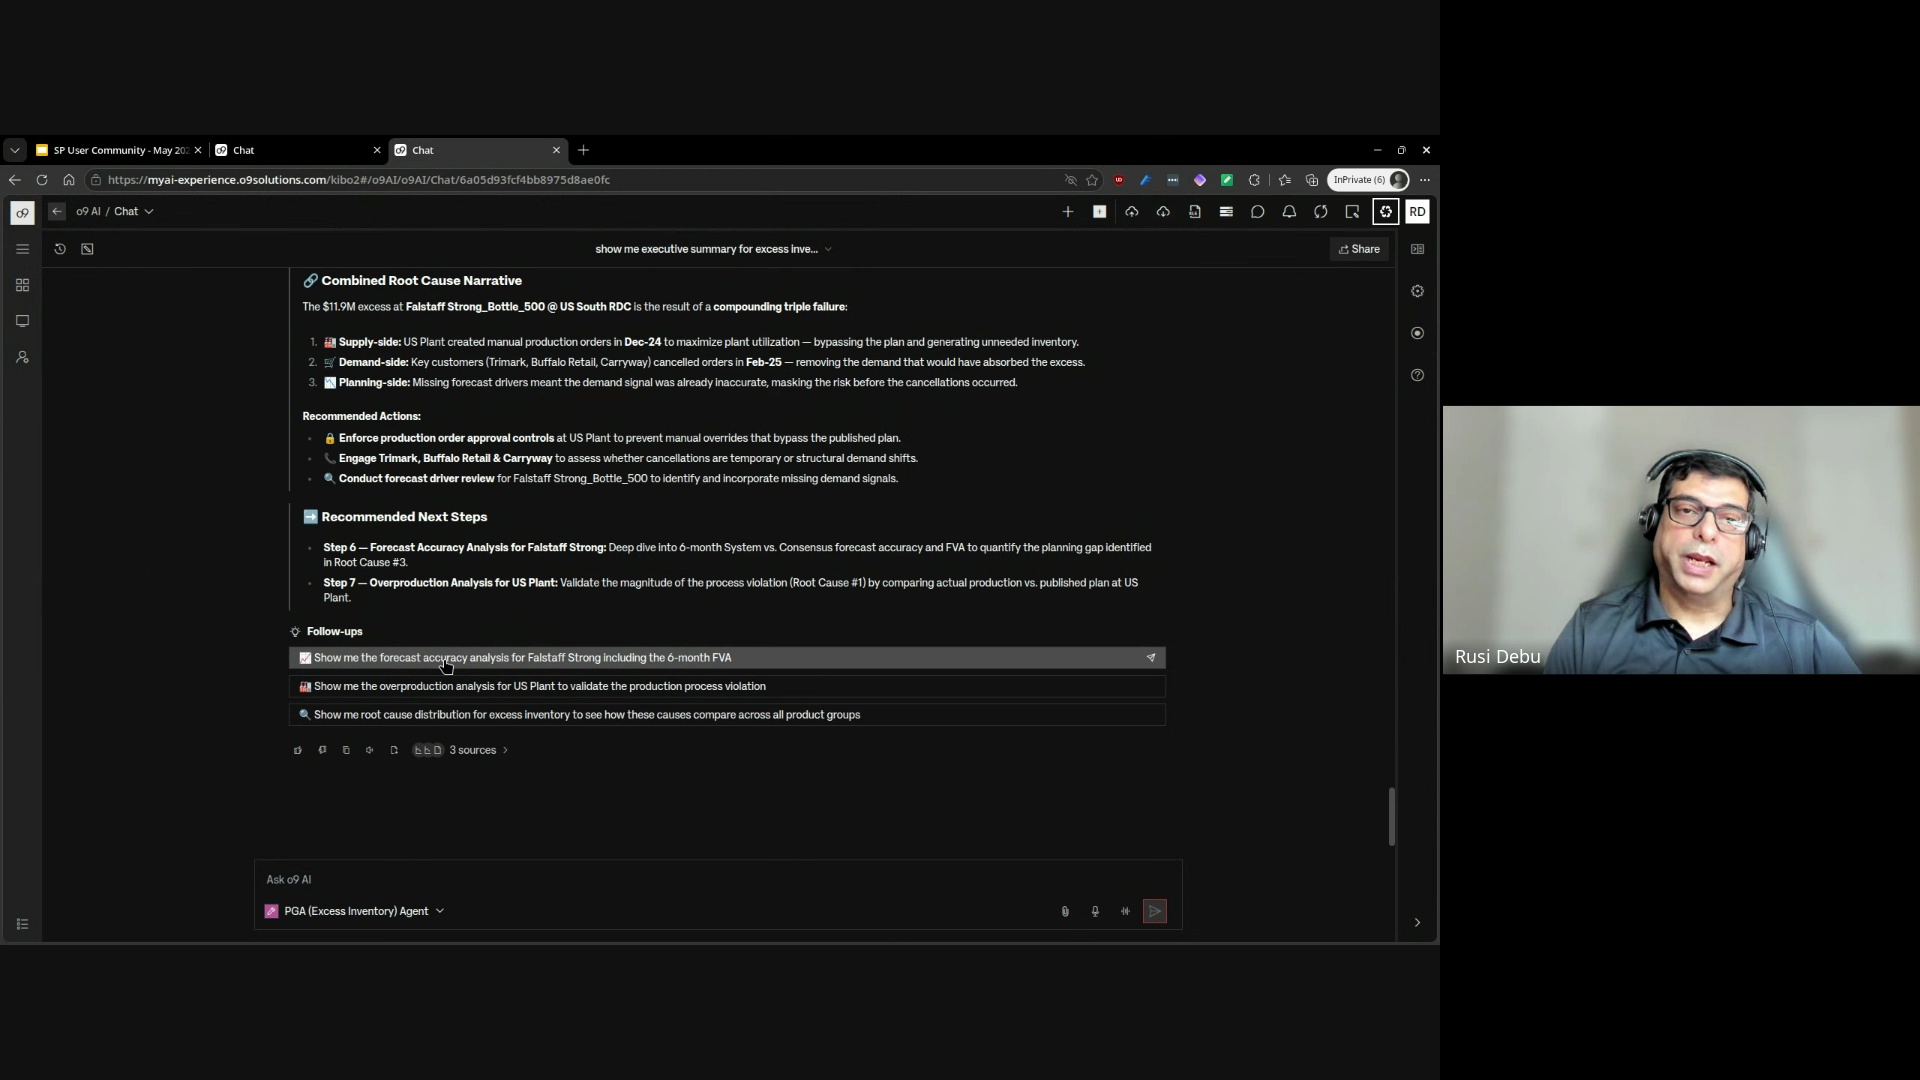Click the XLS export icon

pos(1195,212)
